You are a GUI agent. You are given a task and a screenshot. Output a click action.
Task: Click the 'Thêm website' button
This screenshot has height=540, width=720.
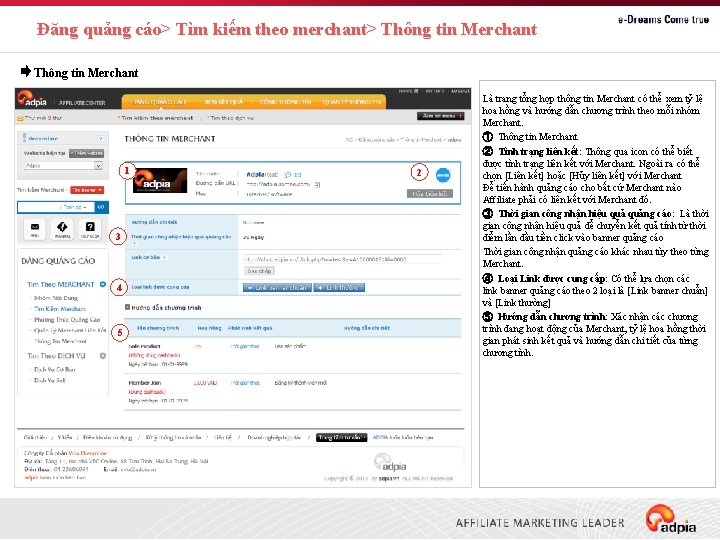pos(87,153)
